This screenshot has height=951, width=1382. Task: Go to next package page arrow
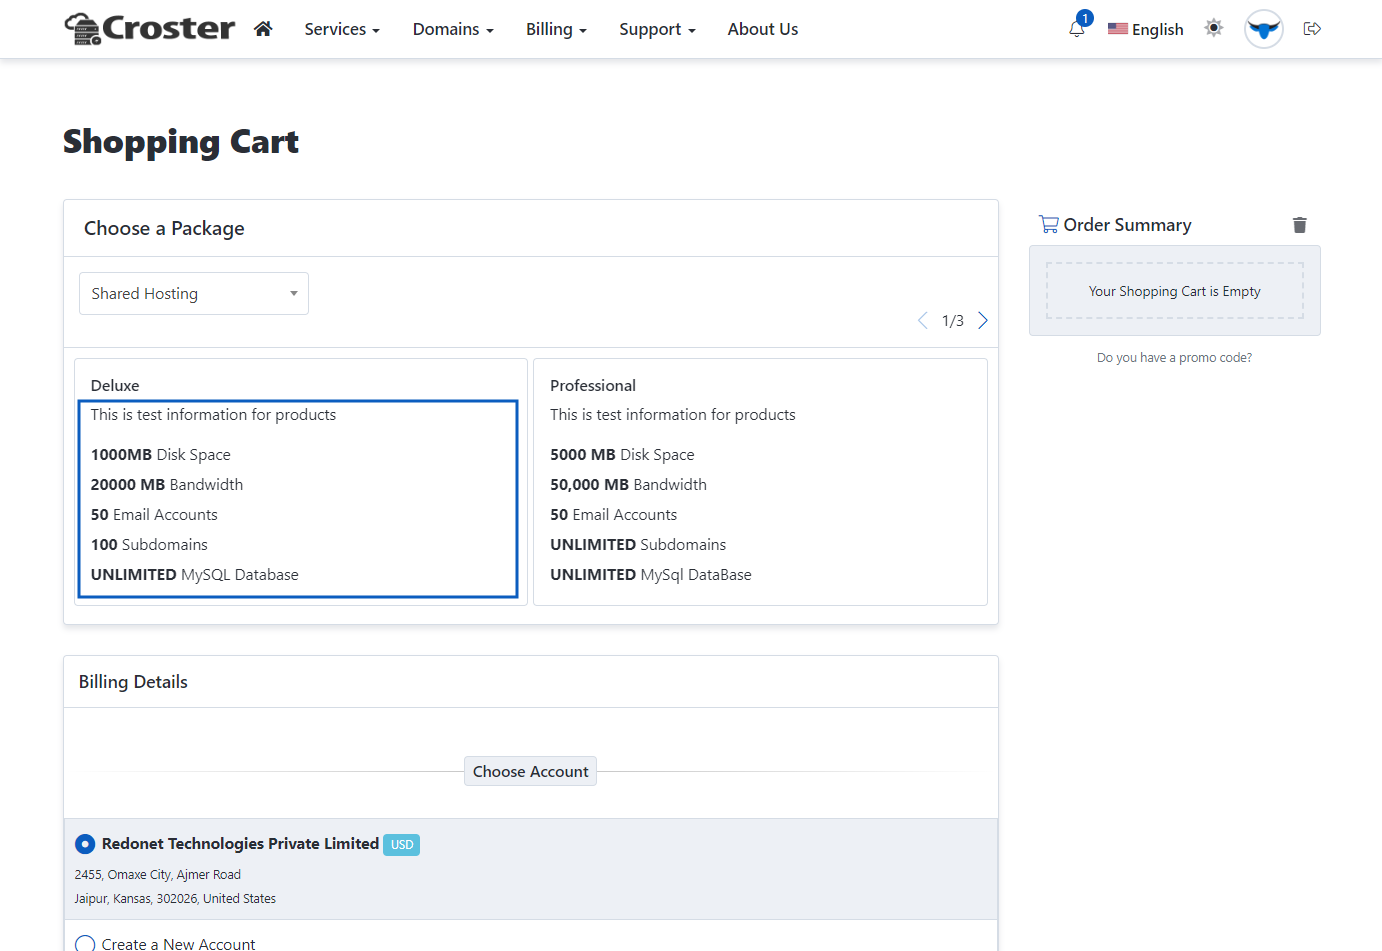point(983,320)
